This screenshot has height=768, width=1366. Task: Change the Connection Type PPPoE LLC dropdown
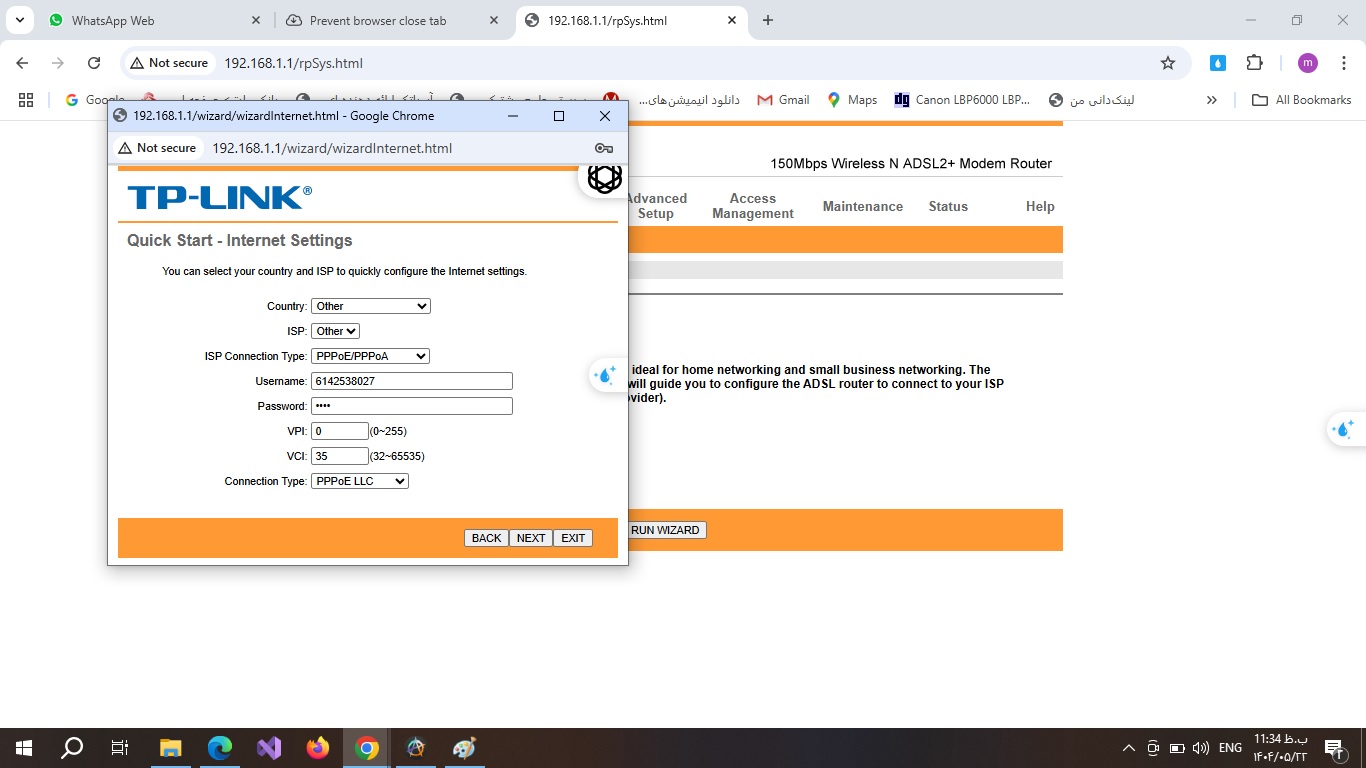click(x=360, y=481)
